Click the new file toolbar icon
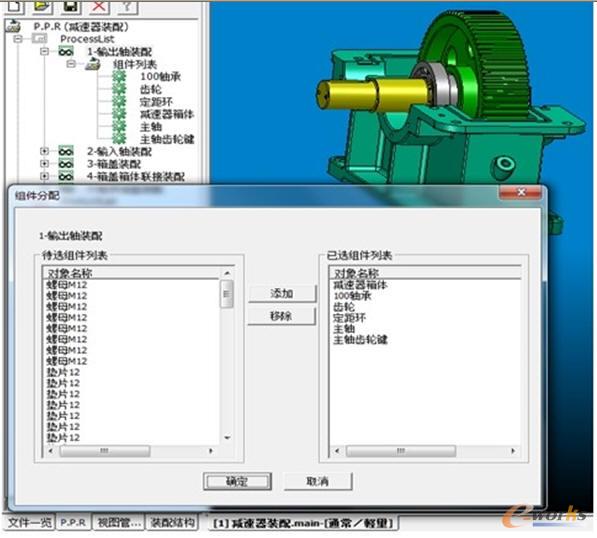597x538 pixels. (14, 6)
